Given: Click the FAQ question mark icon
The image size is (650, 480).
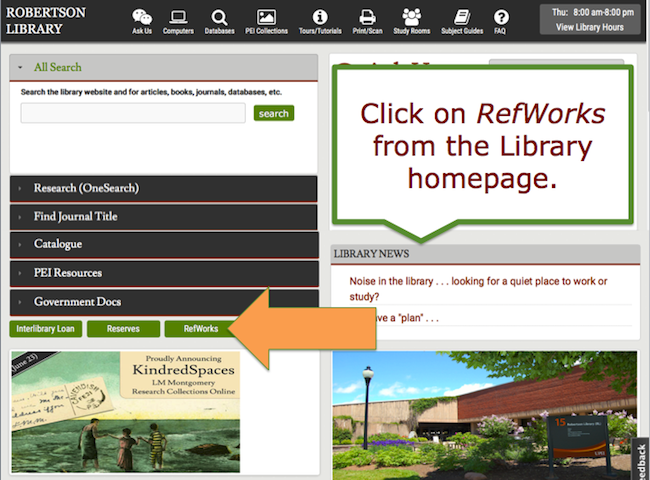Looking at the screenshot, I should pos(500,18).
